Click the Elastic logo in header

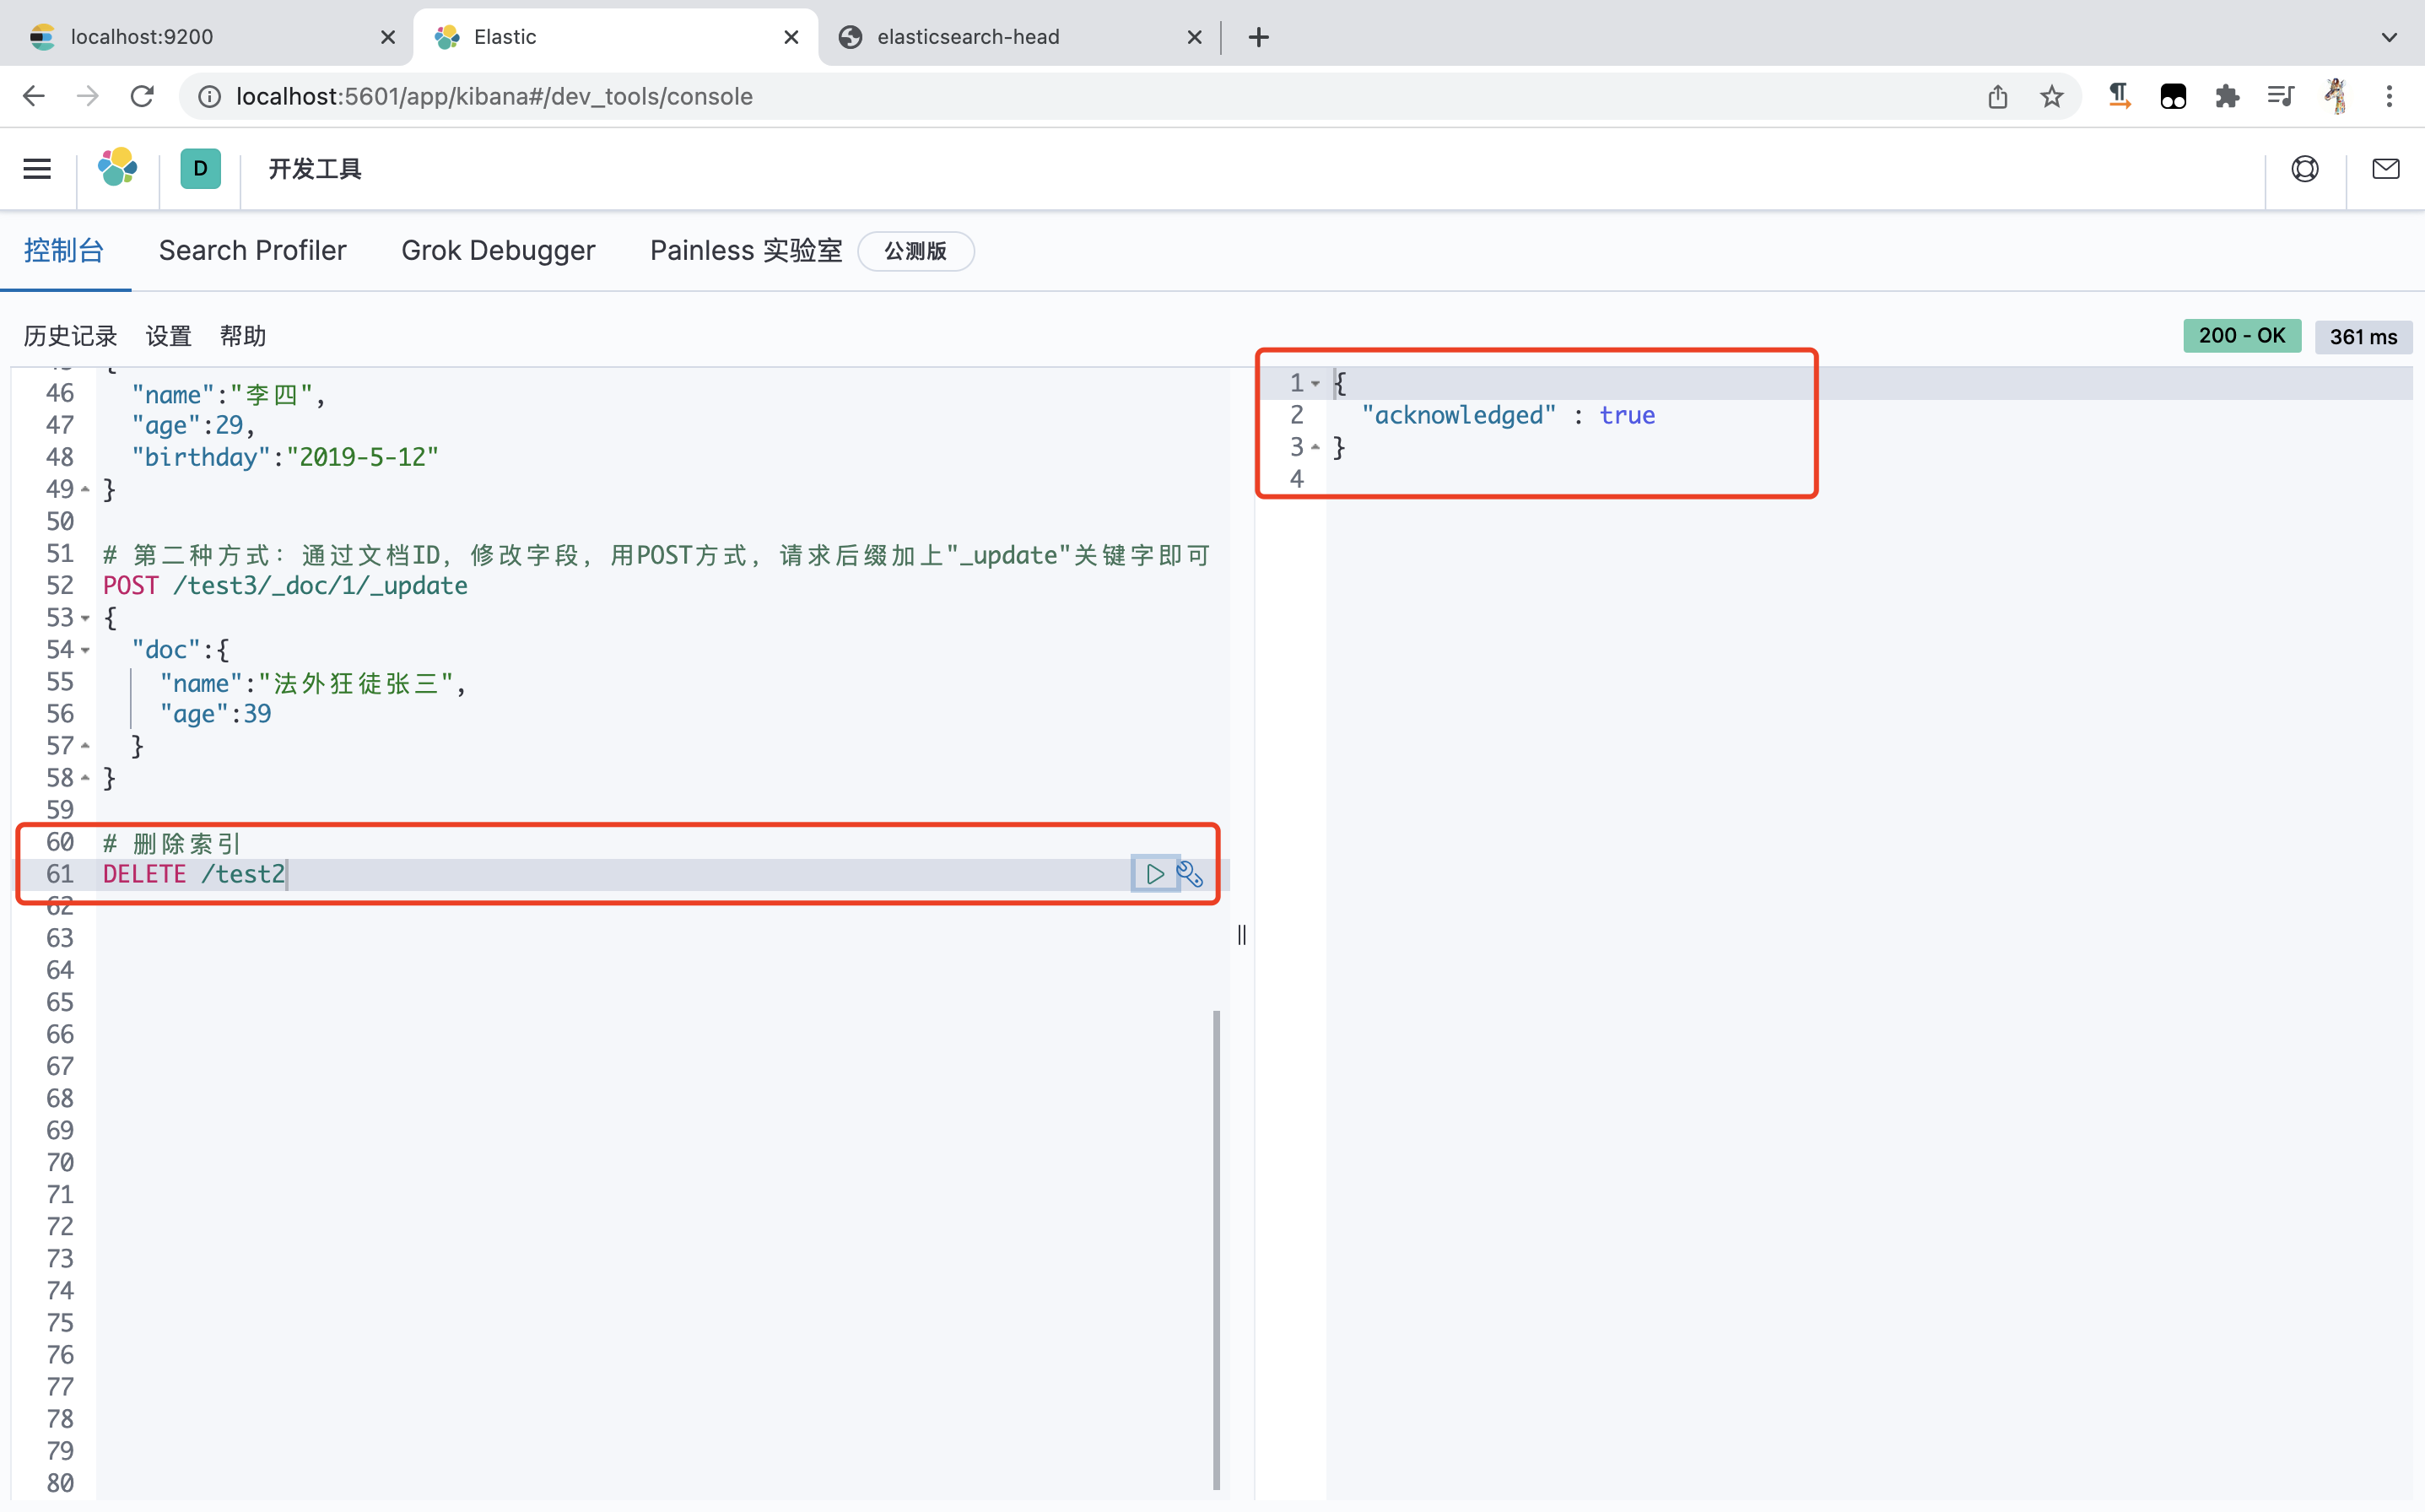click(118, 168)
